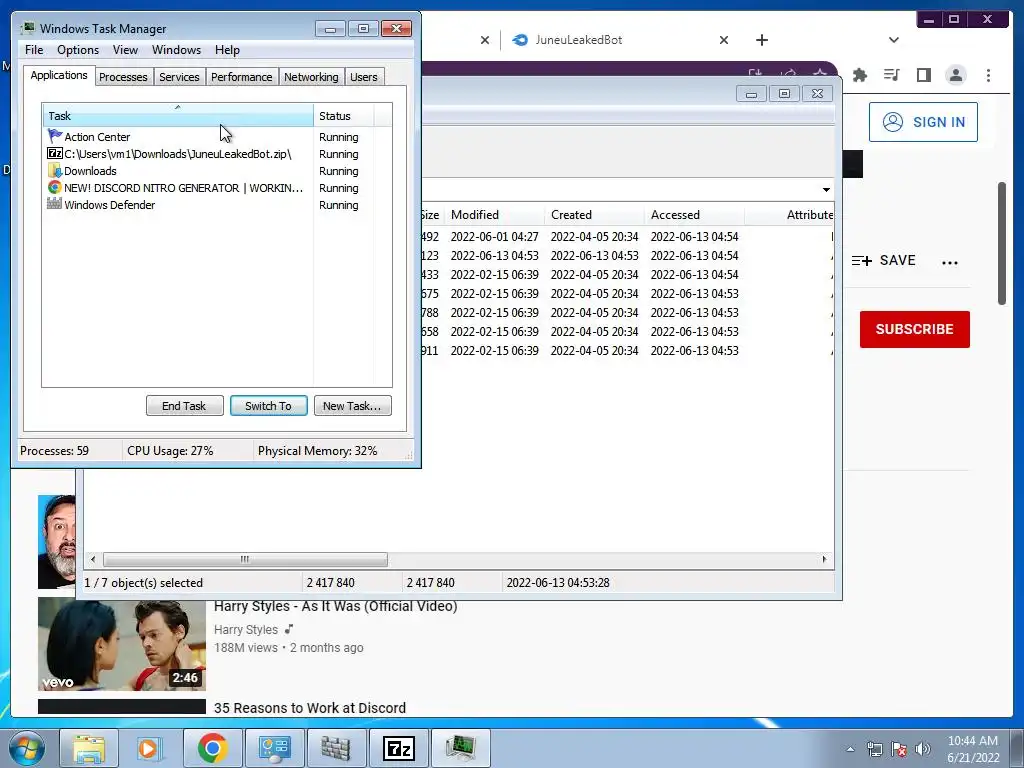Open the Action Center flag tray icon
The width and height of the screenshot is (1024, 768).
coord(899,749)
